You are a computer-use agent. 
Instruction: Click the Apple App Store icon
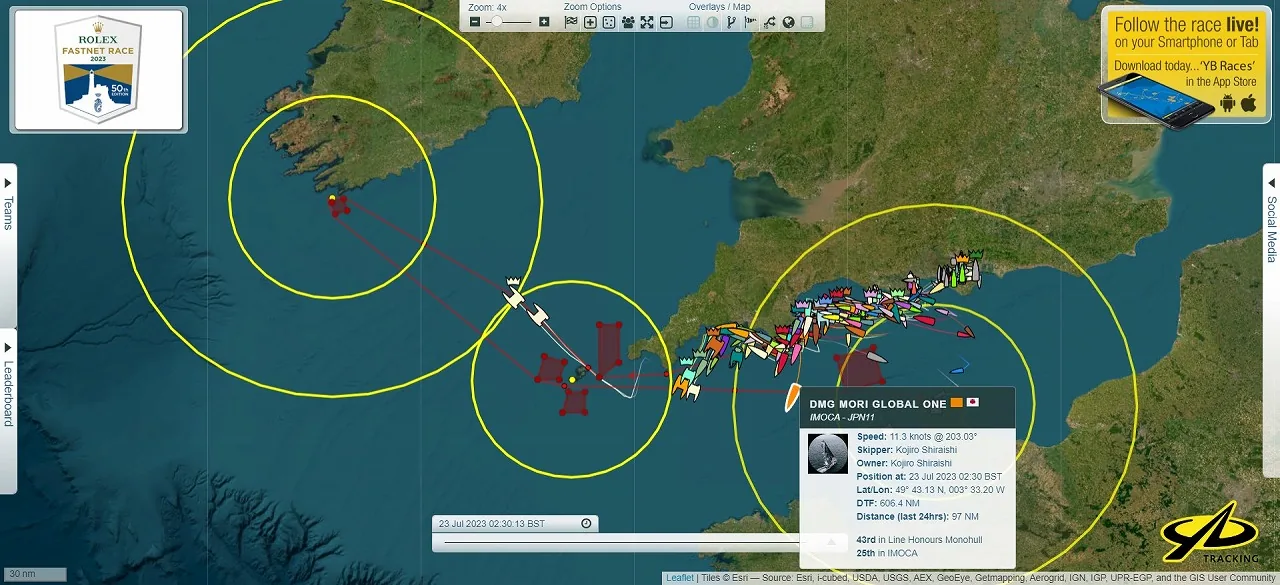pos(1248,103)
